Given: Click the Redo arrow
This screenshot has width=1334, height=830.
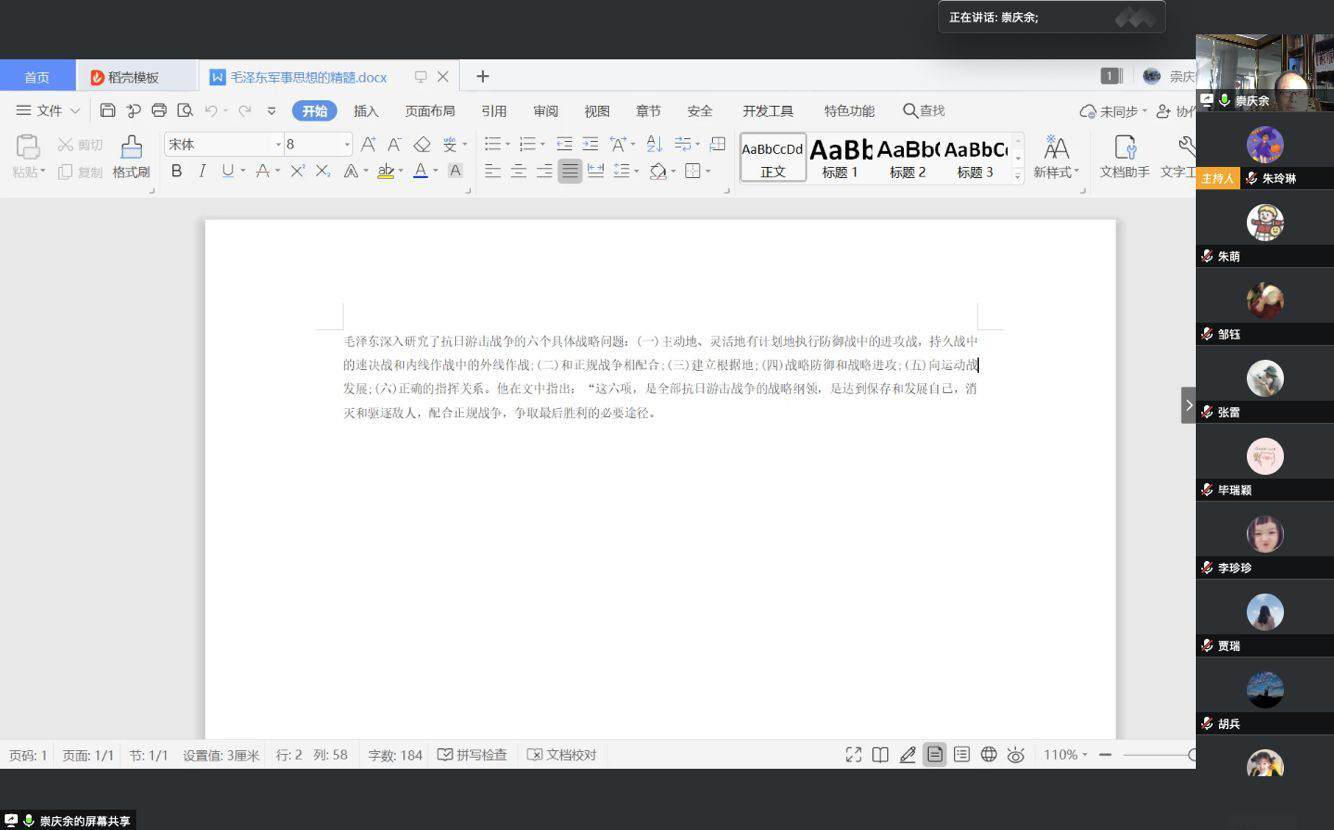Looking at the screenshot, I should click(x=245, y=111).
